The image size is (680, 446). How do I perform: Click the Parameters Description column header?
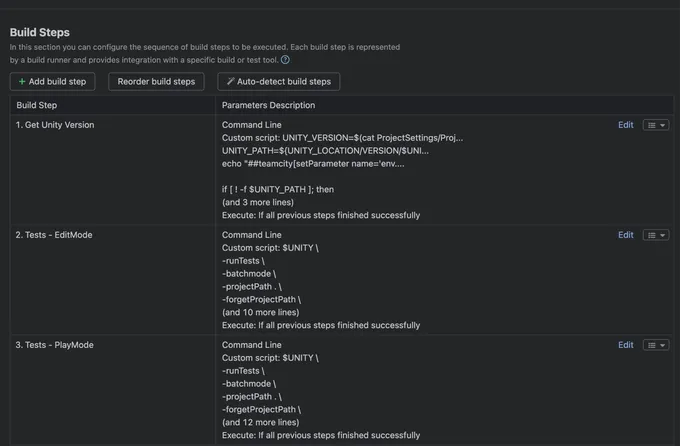click(x=268, y=105)
